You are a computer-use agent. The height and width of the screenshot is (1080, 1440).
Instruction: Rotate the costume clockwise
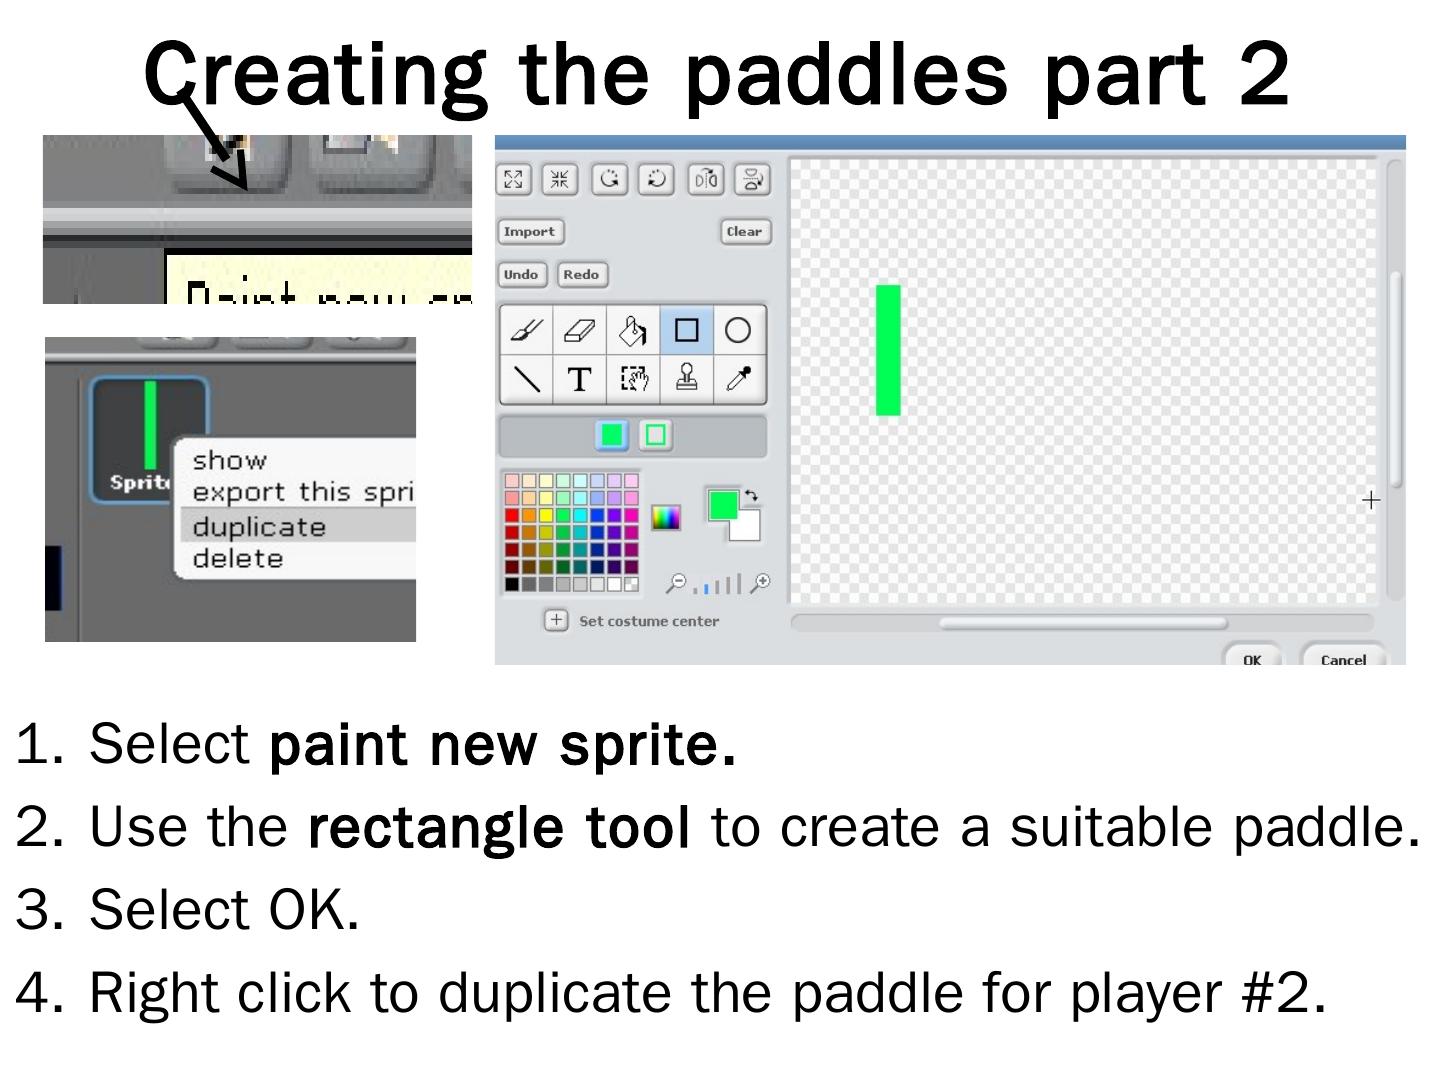tap(657, 179)
